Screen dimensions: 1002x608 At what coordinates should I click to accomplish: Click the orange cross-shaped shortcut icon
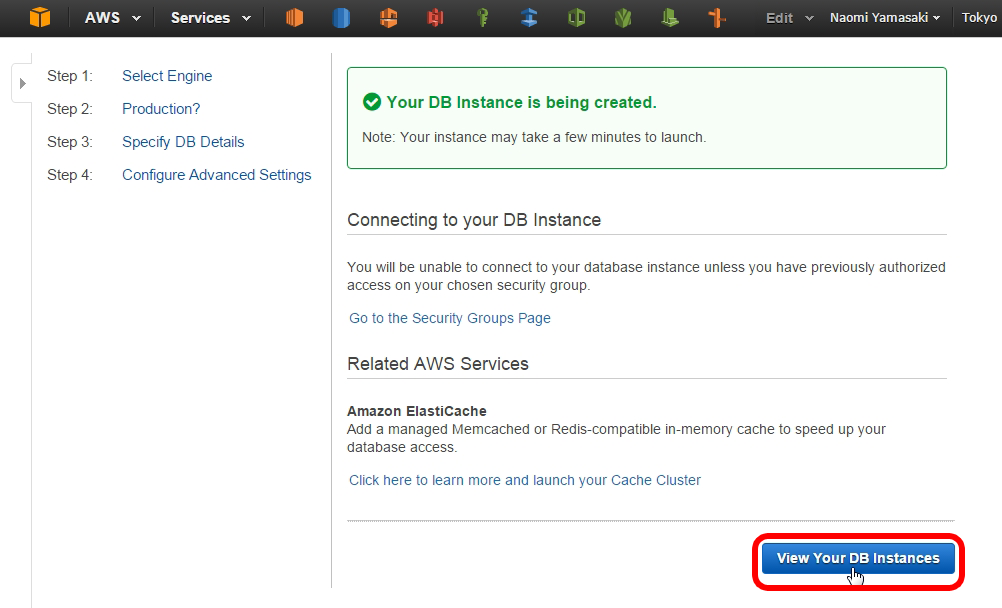point(717,17)
